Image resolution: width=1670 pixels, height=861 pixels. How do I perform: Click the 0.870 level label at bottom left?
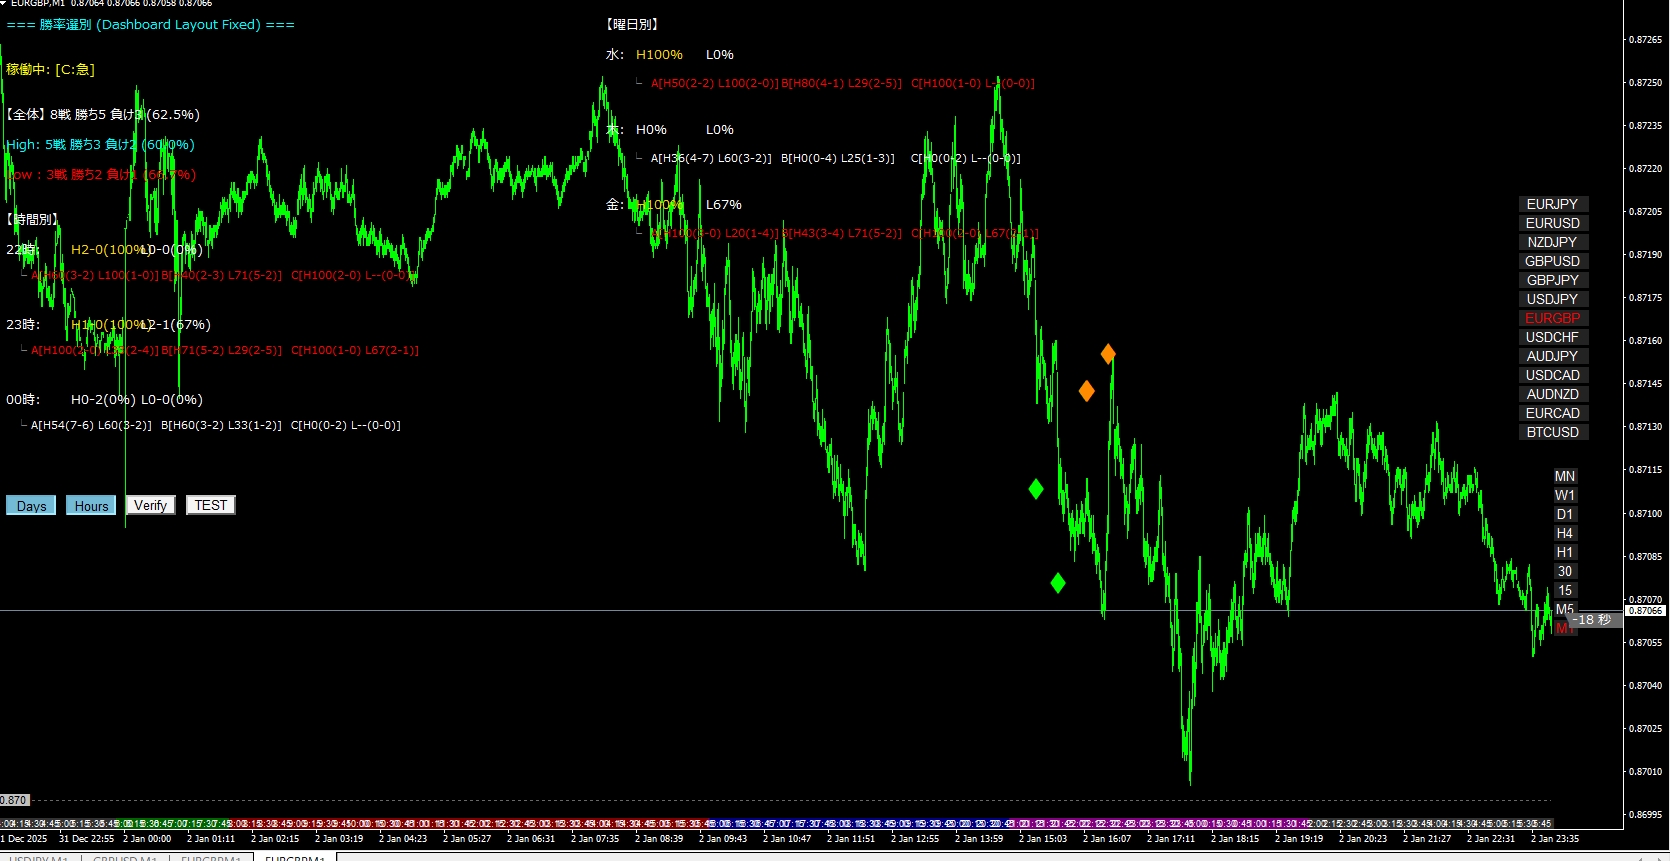click(14, 800)
